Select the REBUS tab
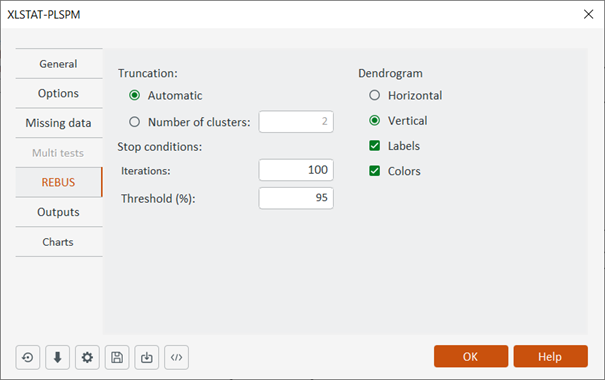The width and height of the screenshot is (605, 380). pyautogui.click(x=59, y=182)
